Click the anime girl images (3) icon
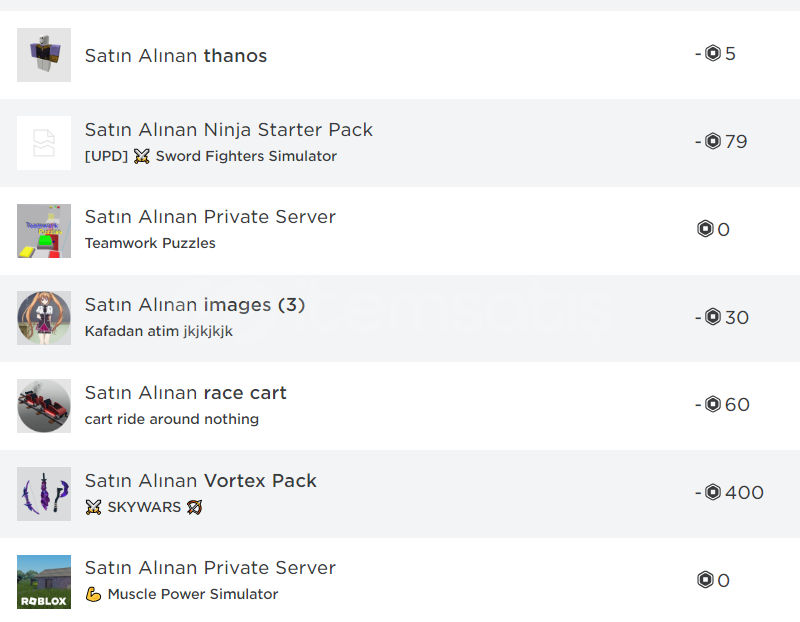Viewport: 800px width, 622px height. pos(44,318)
